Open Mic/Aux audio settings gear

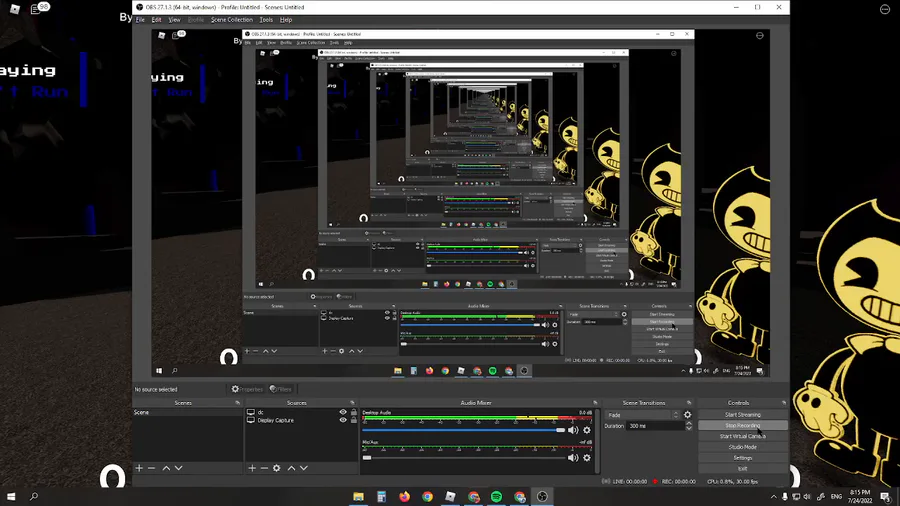tap(587, 458)
